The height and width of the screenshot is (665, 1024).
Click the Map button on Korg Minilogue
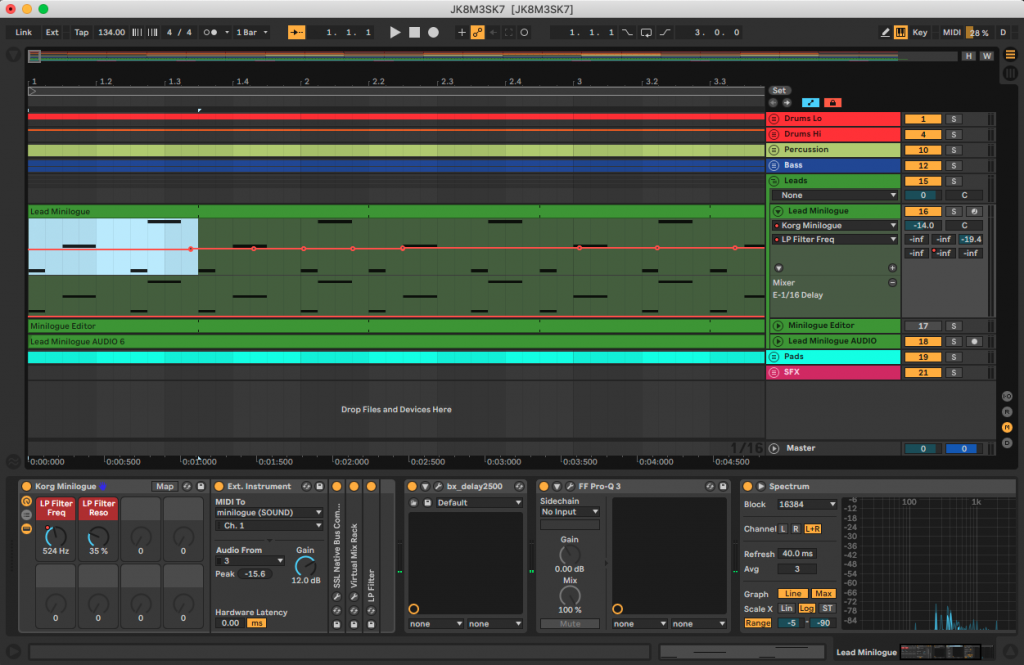163,487
